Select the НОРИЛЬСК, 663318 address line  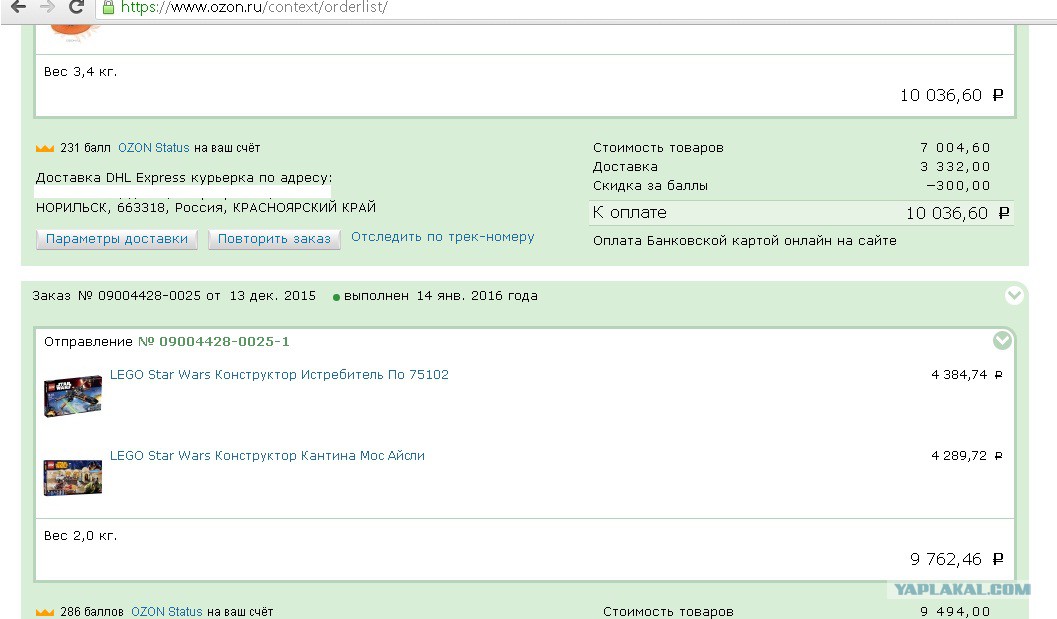(x=206, y=208)
